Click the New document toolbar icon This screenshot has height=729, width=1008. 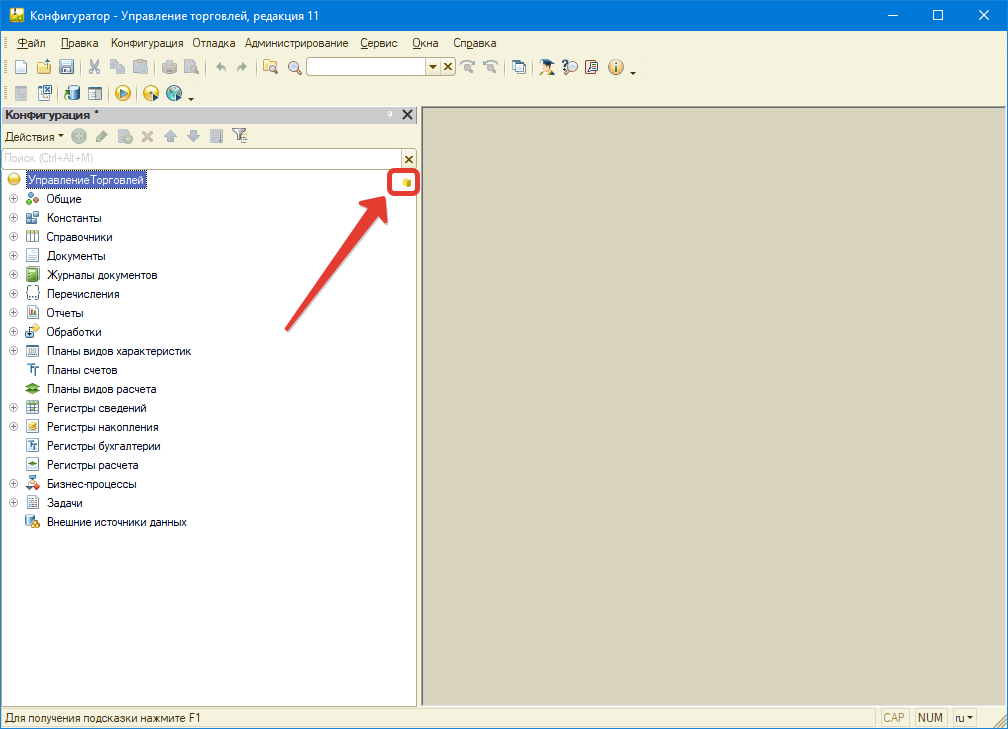21,67
